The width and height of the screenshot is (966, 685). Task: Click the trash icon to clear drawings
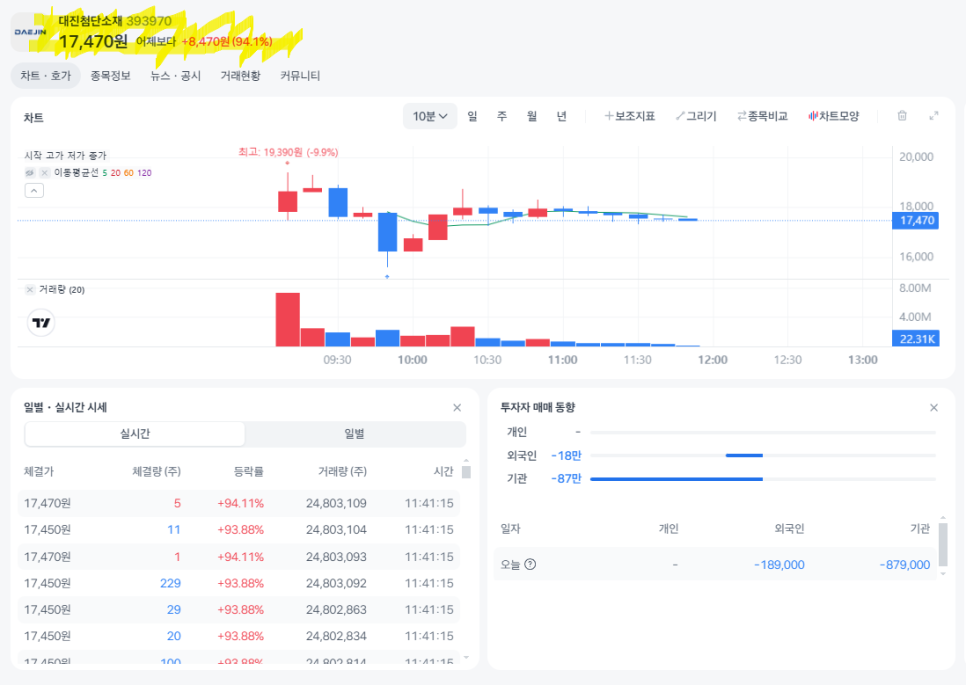(902, 116)
